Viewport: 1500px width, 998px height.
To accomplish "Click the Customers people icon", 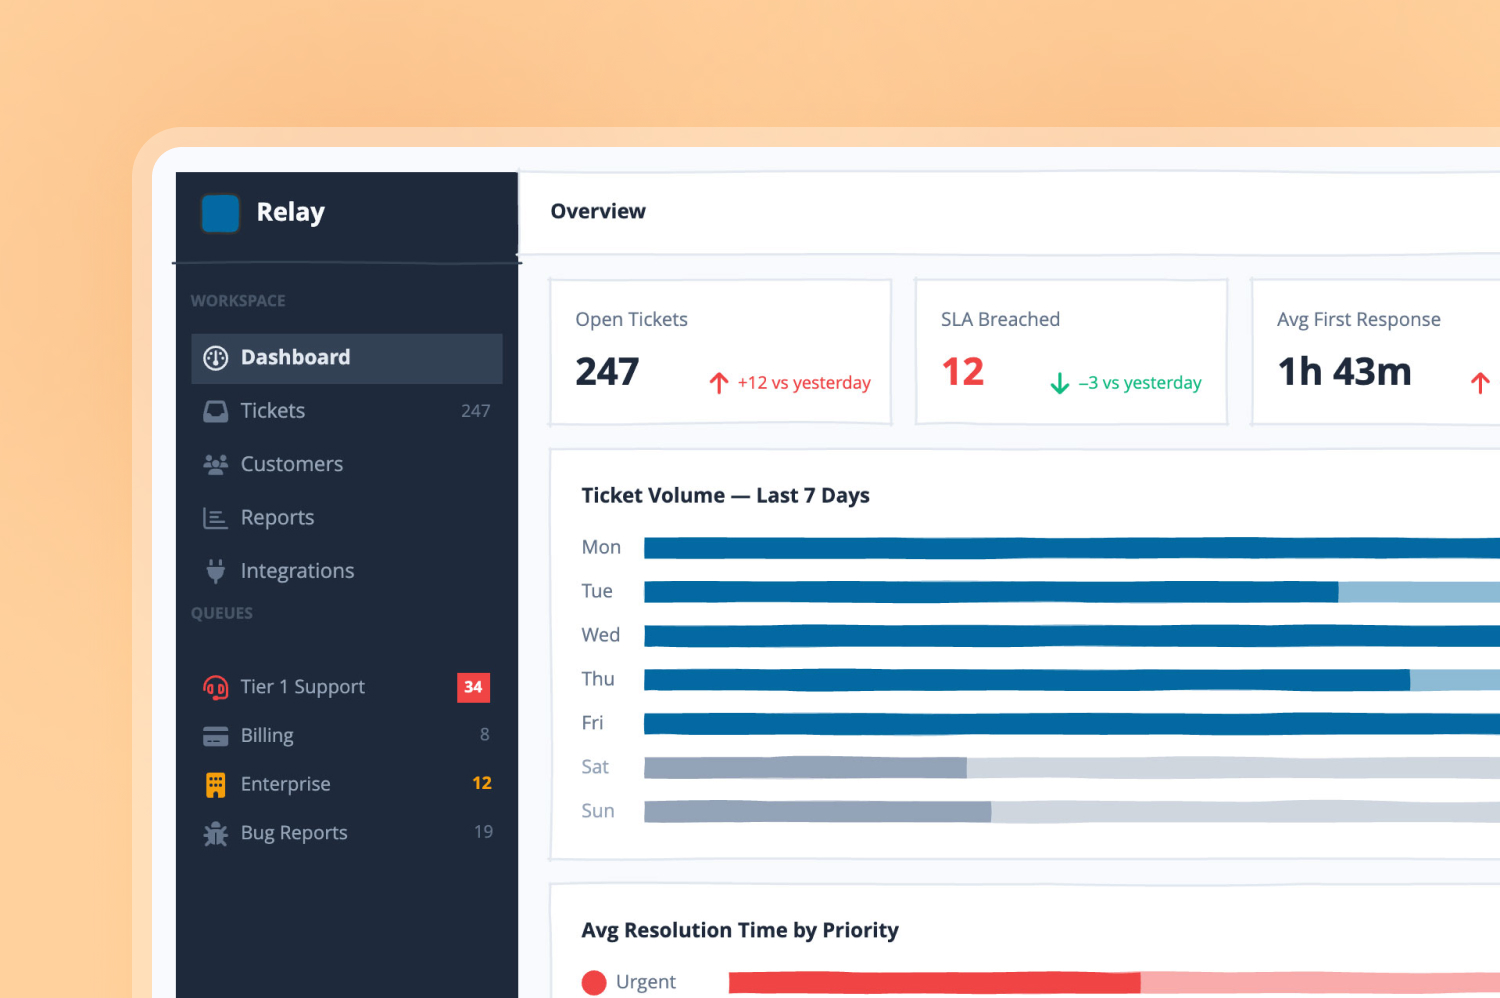I will (216, 464).
